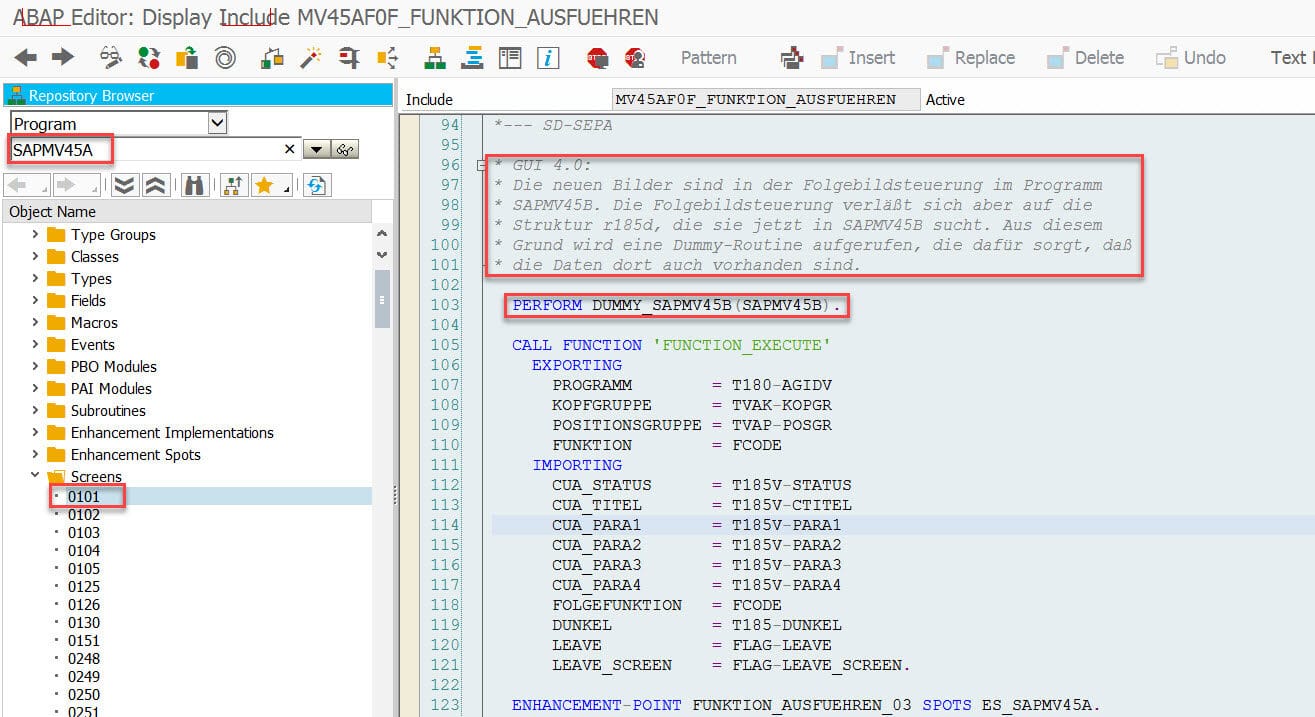Set a session breakpoint with stop icon
The height and width of the screenshot is (717, 1315).
[x=598, y=58]
